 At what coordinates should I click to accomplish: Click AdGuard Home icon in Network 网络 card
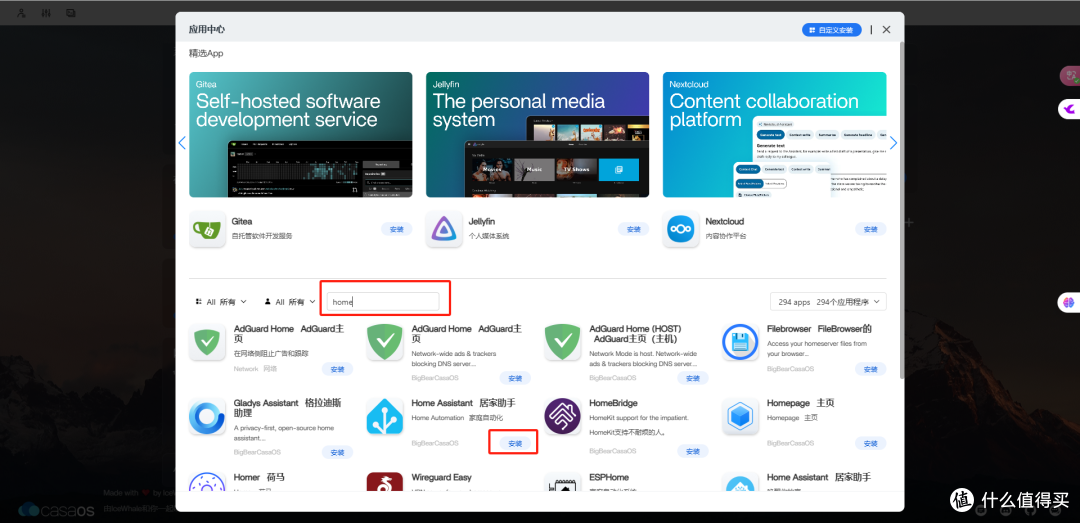click(207, 342)
